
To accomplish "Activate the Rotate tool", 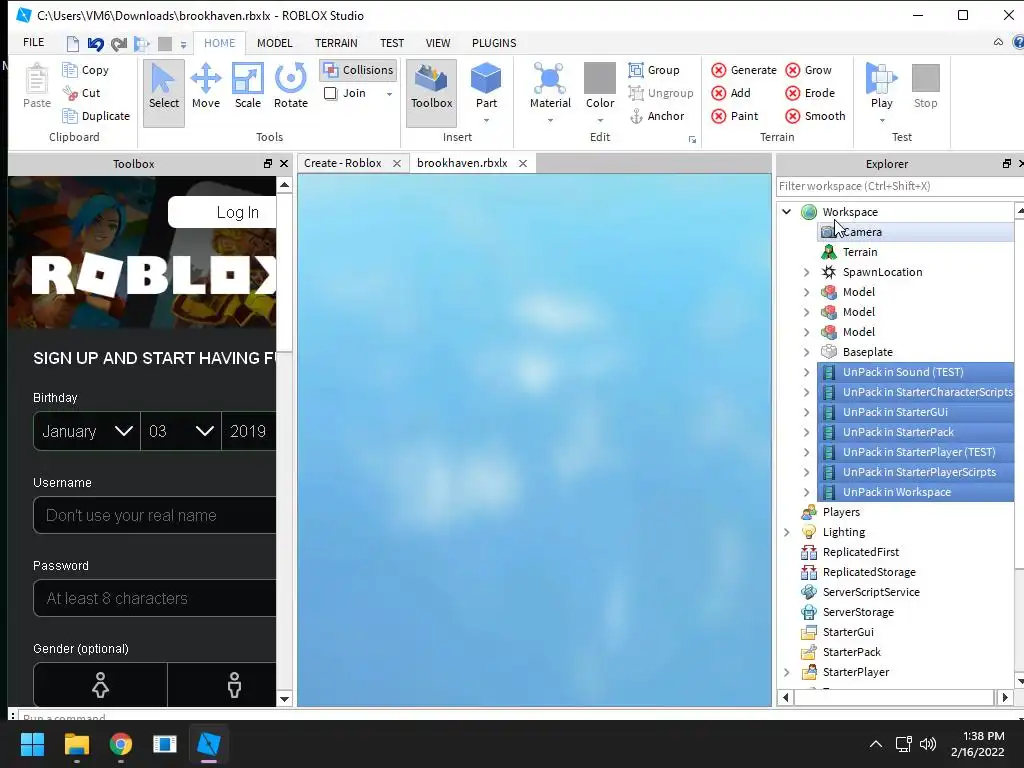I will pos(291,87).
